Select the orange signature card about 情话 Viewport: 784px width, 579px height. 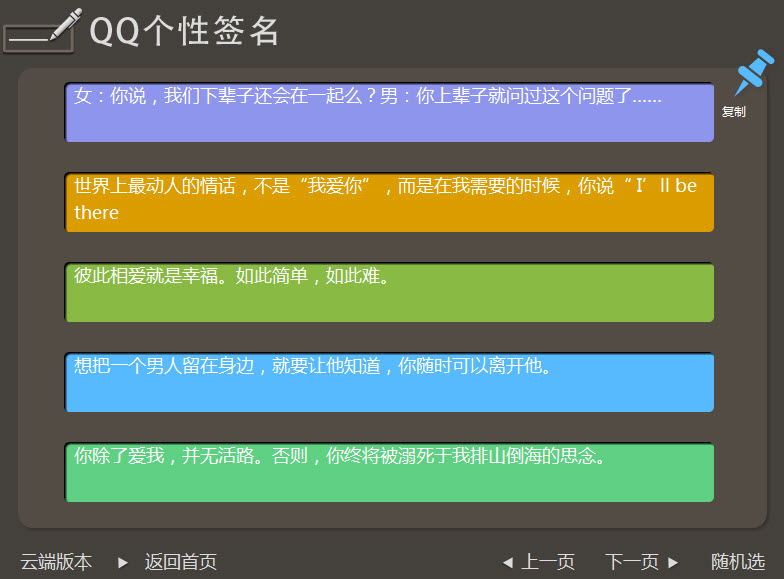coord(389,202)
